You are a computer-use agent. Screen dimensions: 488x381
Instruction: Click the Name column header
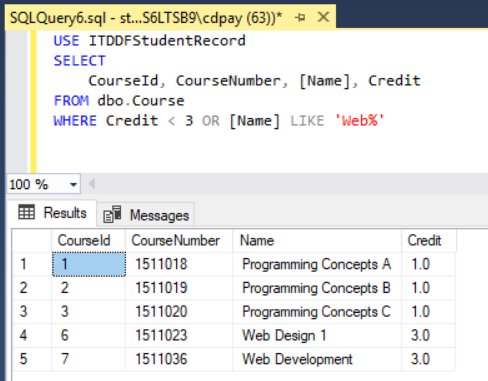pos(317,240)
